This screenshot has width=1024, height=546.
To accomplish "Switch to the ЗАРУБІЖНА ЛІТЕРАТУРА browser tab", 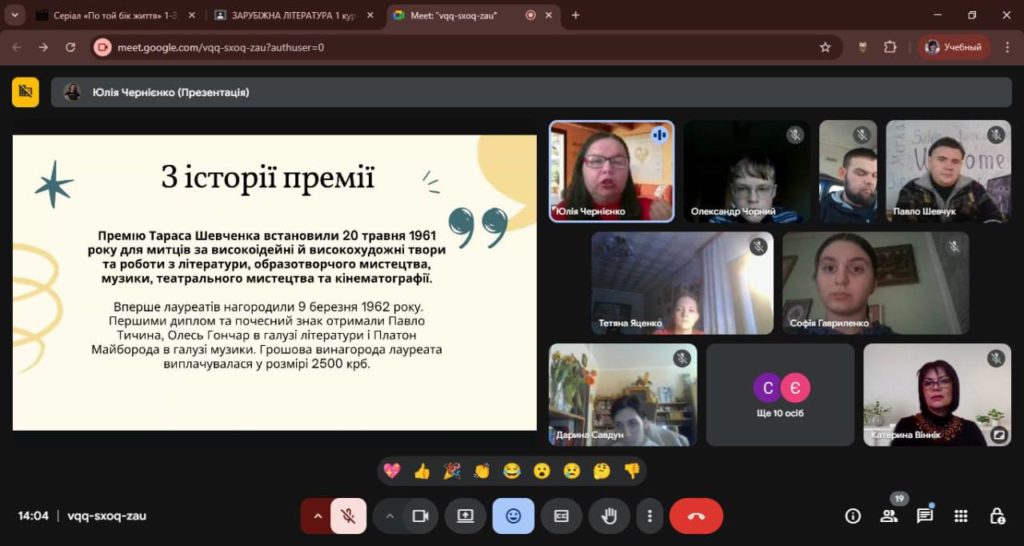I will coord(295,15).
